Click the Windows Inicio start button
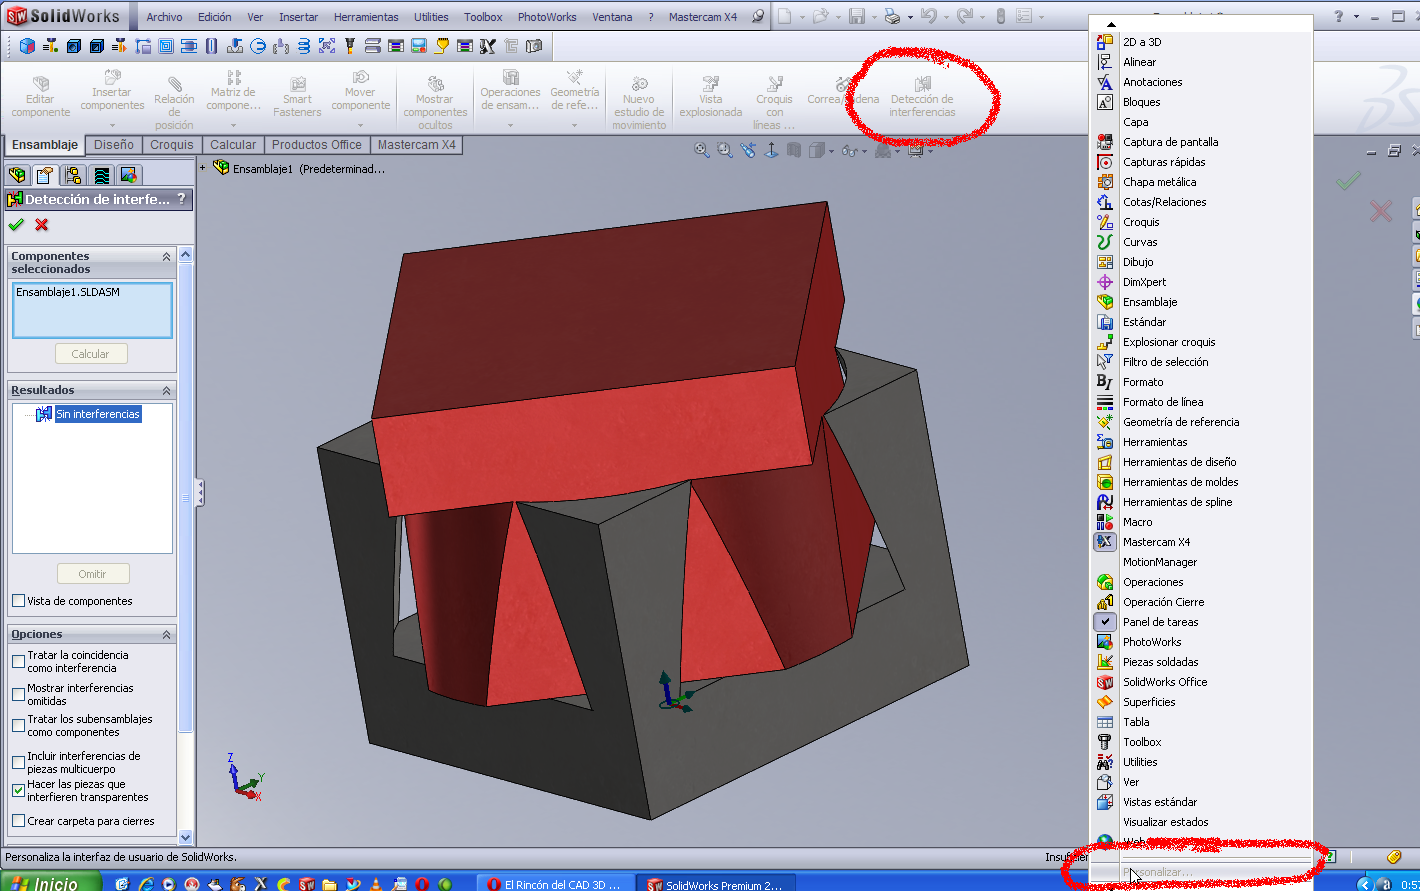 [x=50, y=882]
